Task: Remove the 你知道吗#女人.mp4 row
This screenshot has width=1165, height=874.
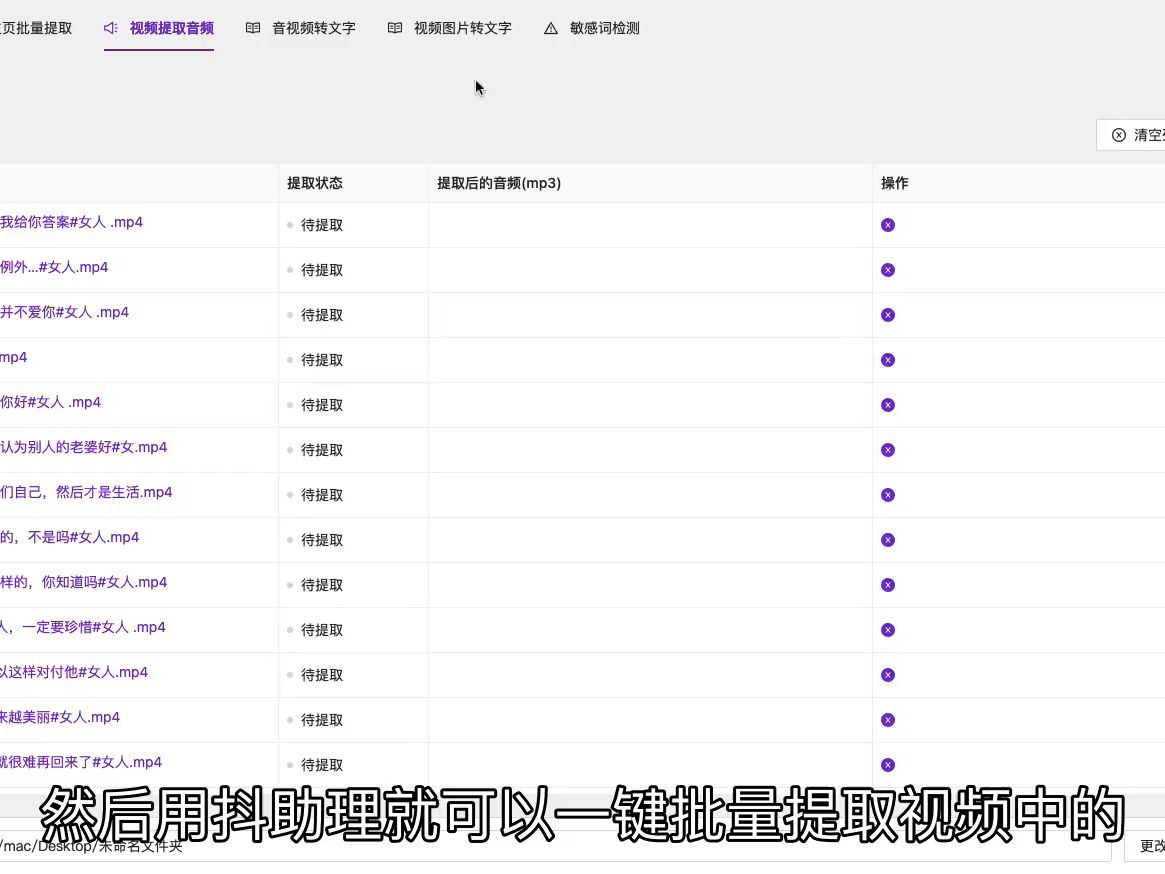Action: pos(888,585)
